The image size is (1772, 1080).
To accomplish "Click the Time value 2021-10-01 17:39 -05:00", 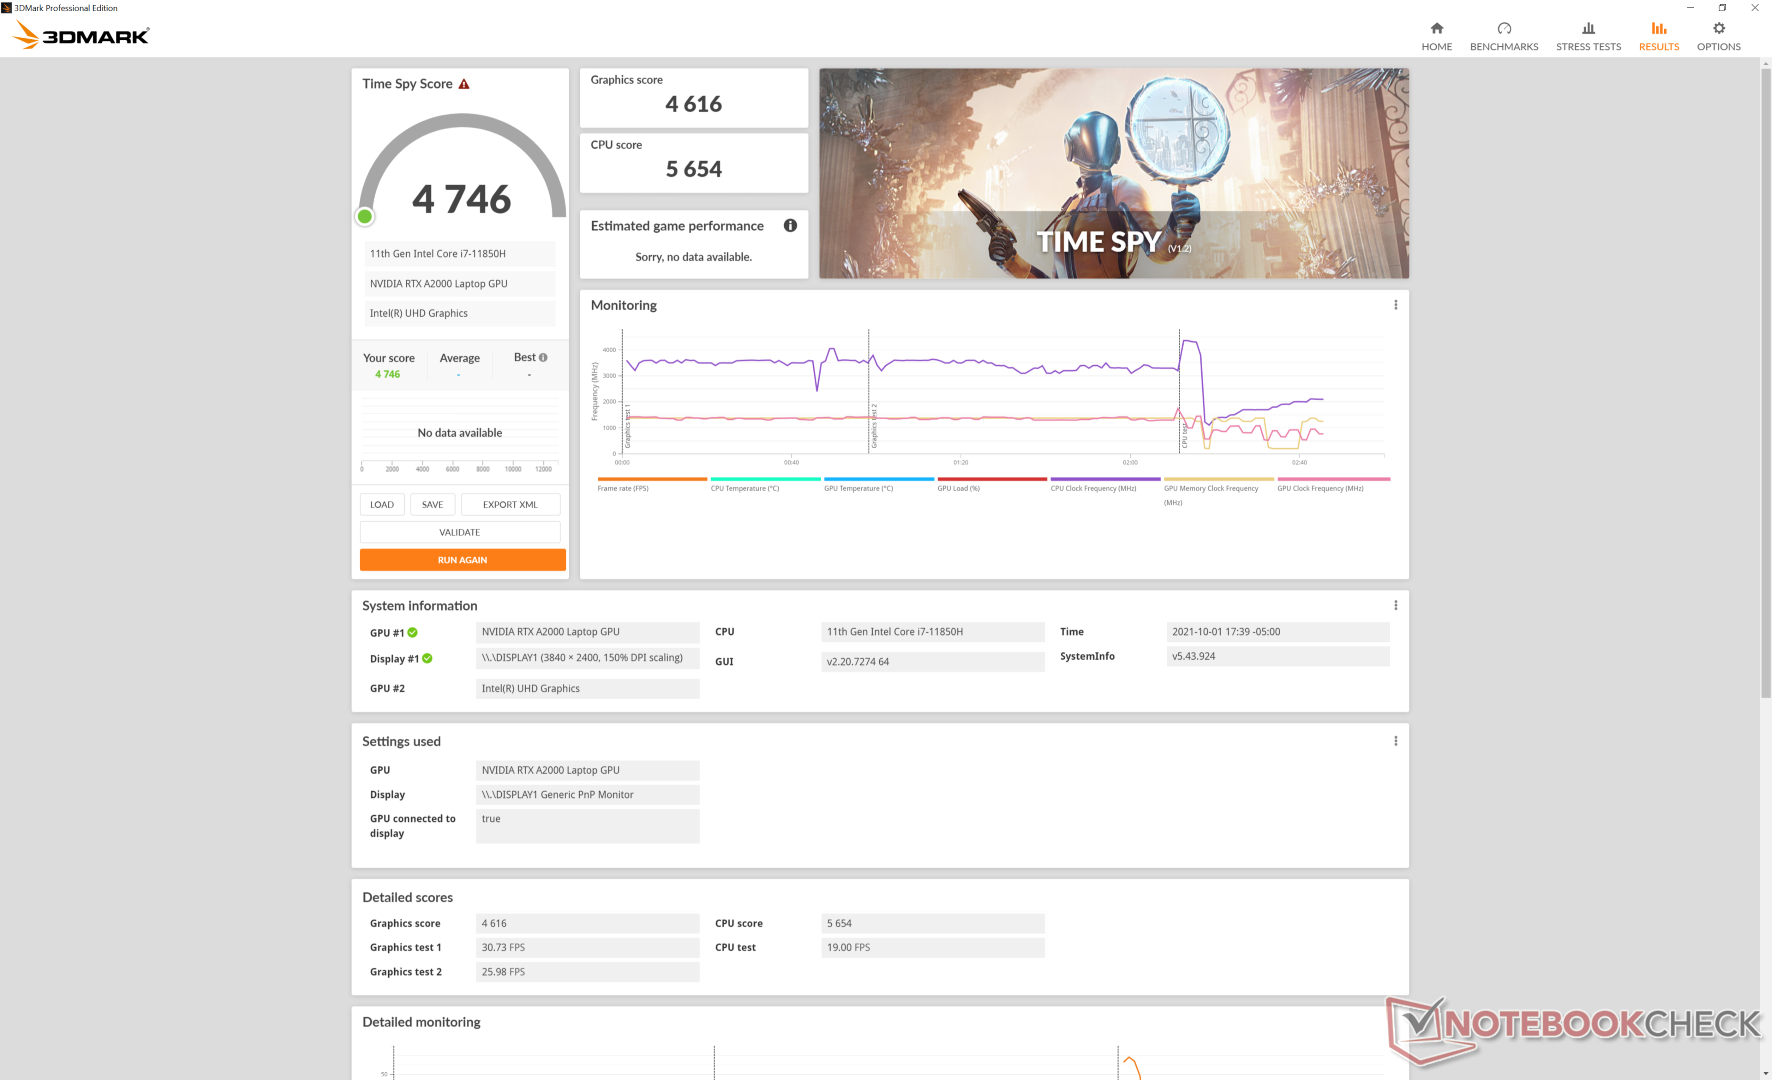I will 1278,632.
